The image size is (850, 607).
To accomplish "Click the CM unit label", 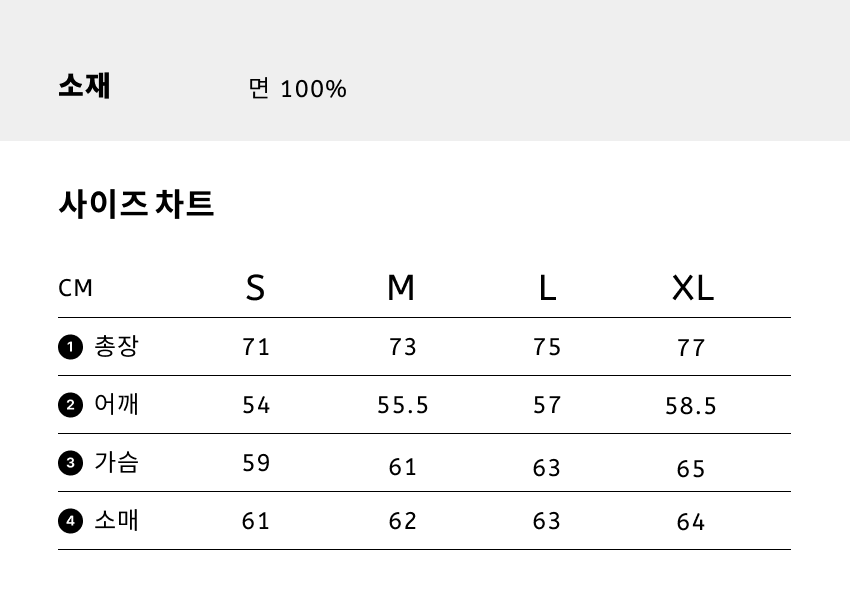I will [76, 289].
